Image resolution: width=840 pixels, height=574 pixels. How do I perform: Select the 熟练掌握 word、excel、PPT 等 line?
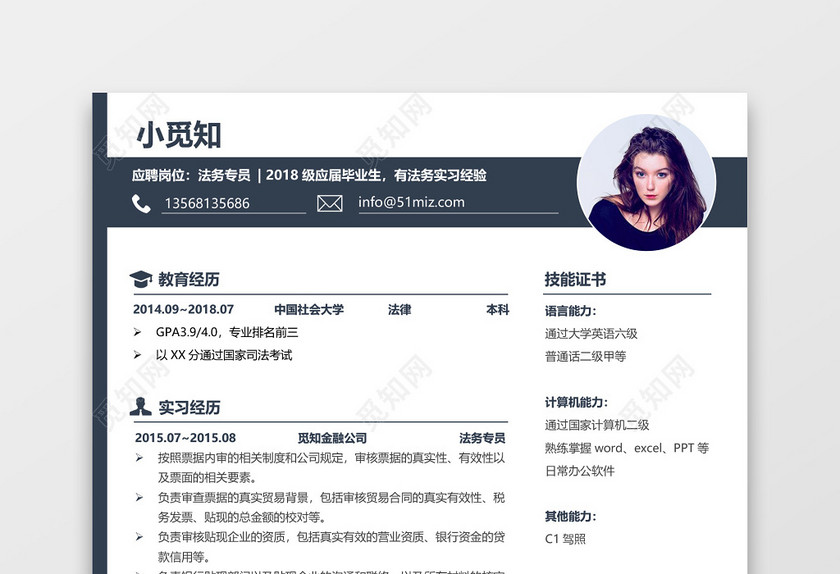pyautogui.click(x=627, y=448)
